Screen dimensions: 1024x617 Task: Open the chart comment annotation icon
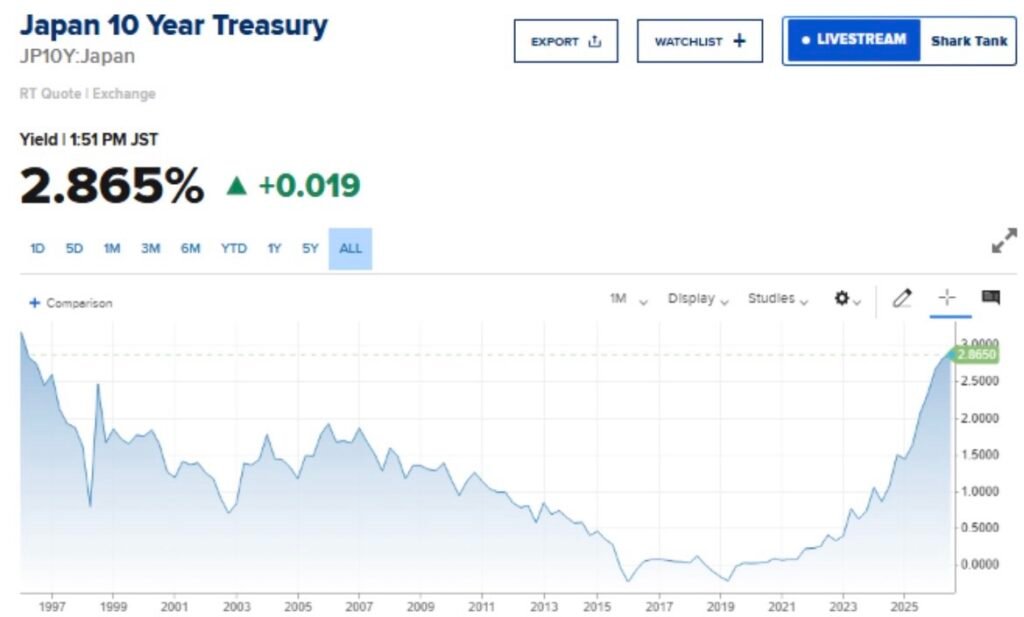click(x=991, y=298)
